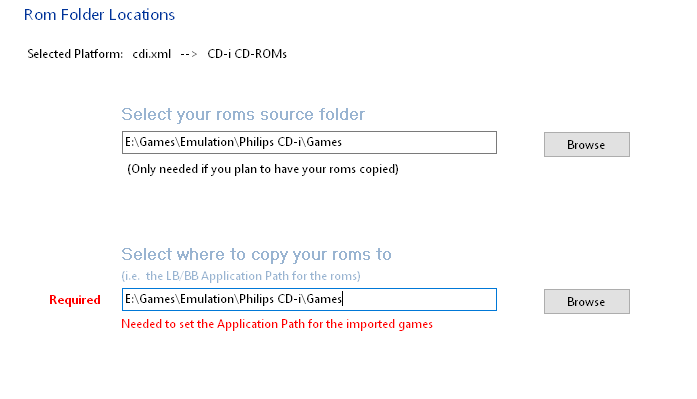The height and width of the screenshot is (399, 697).
Task: Click 'Emulation' in the source folder path
Action: coord(207,142)
